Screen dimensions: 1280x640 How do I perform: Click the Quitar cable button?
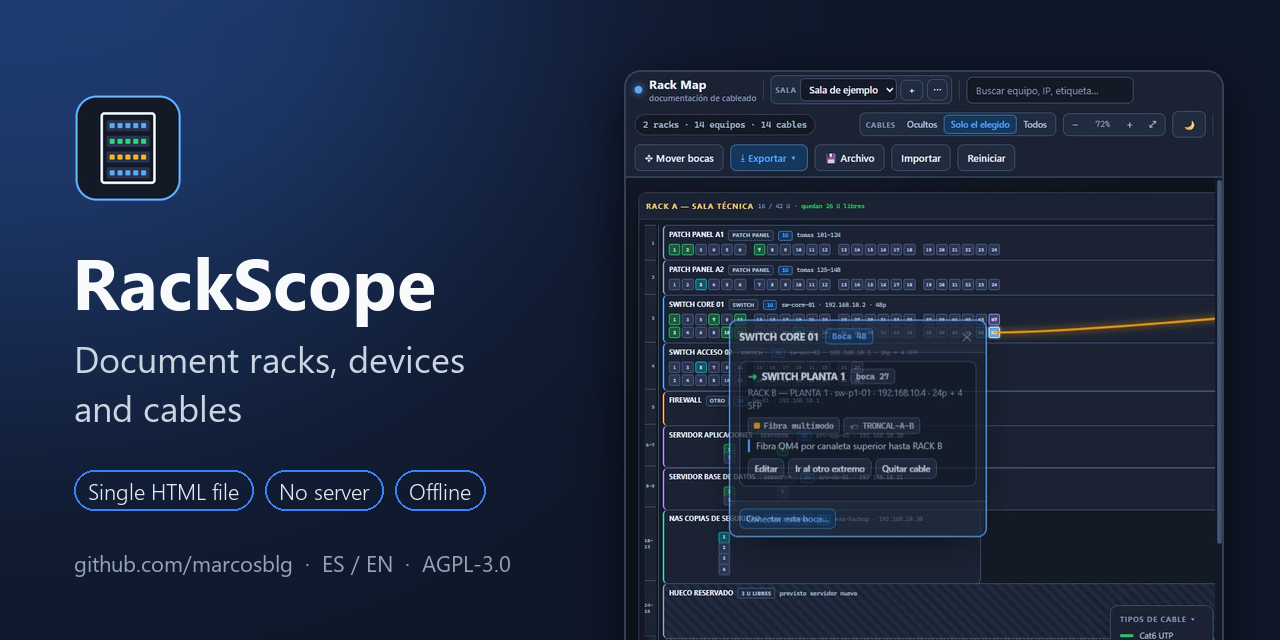coord(906,468)
